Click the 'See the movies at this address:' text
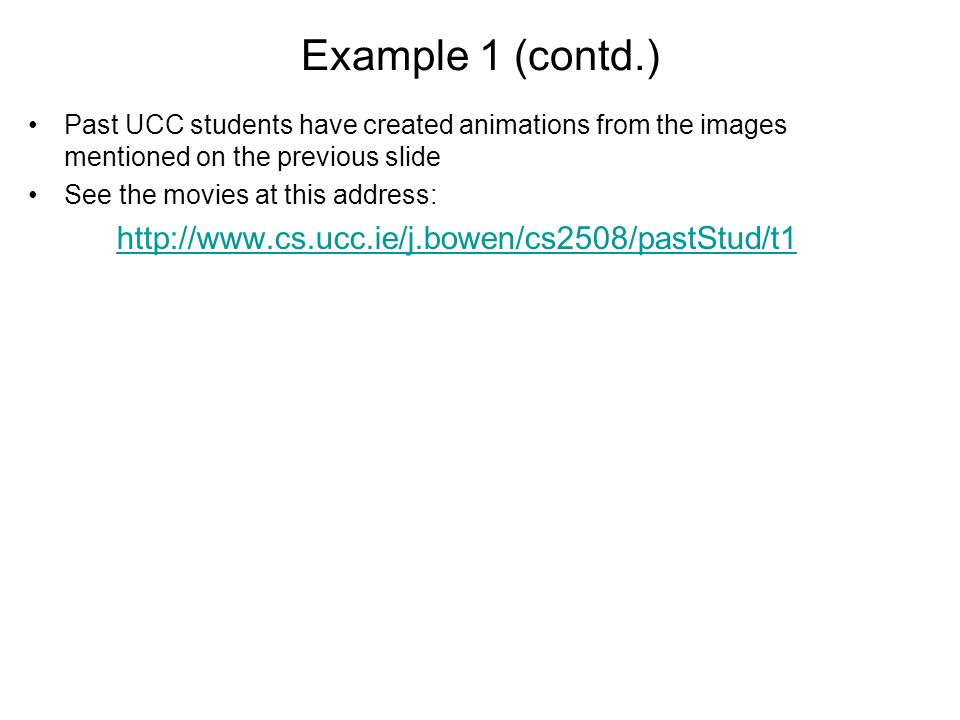Screen dimensions: 960x720 pyautogui.click(x=250, y=195)
